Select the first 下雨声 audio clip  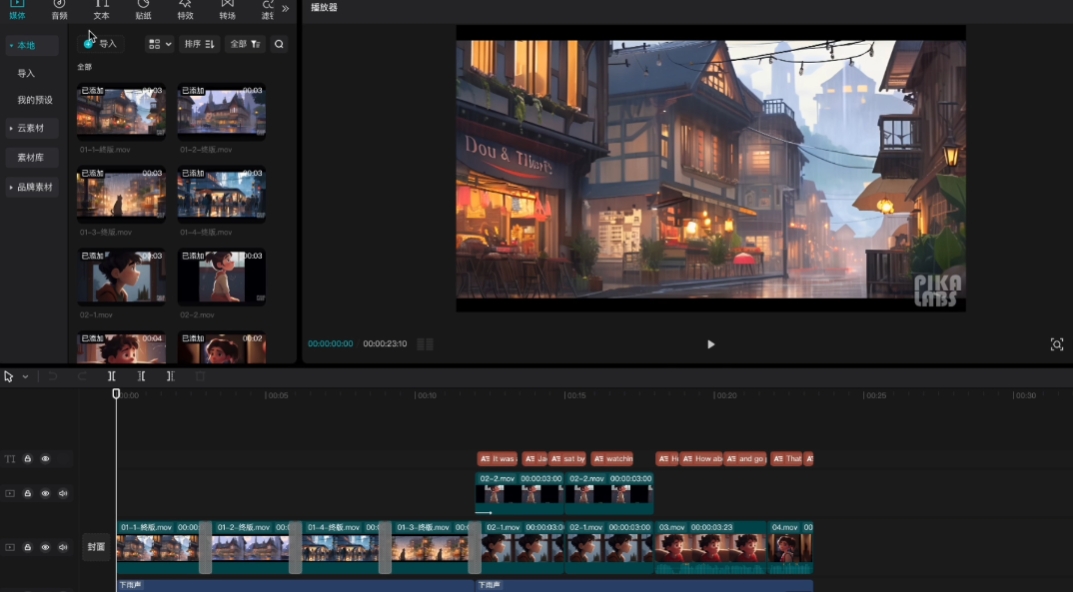(x=295, y=586)
